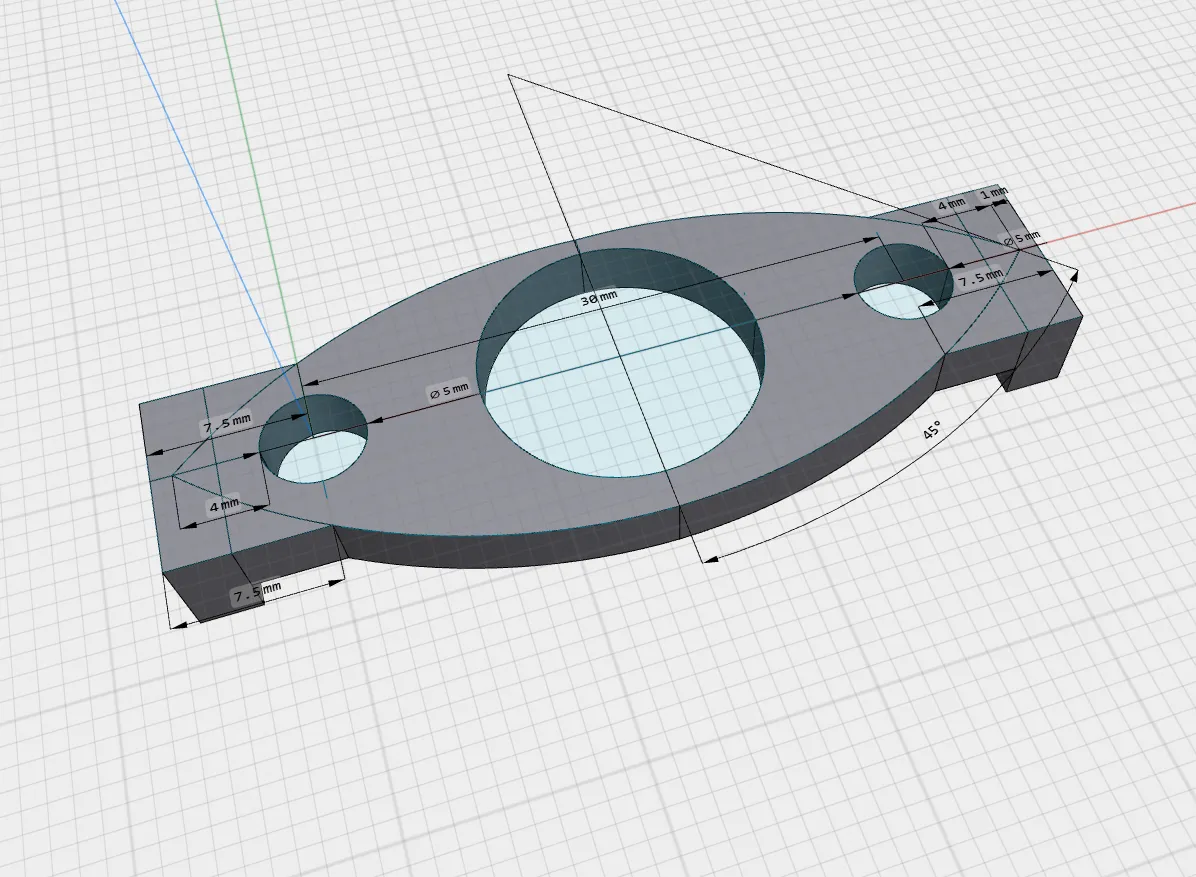Pick the 4 mm label beside 1 mm

coord(951,204)
